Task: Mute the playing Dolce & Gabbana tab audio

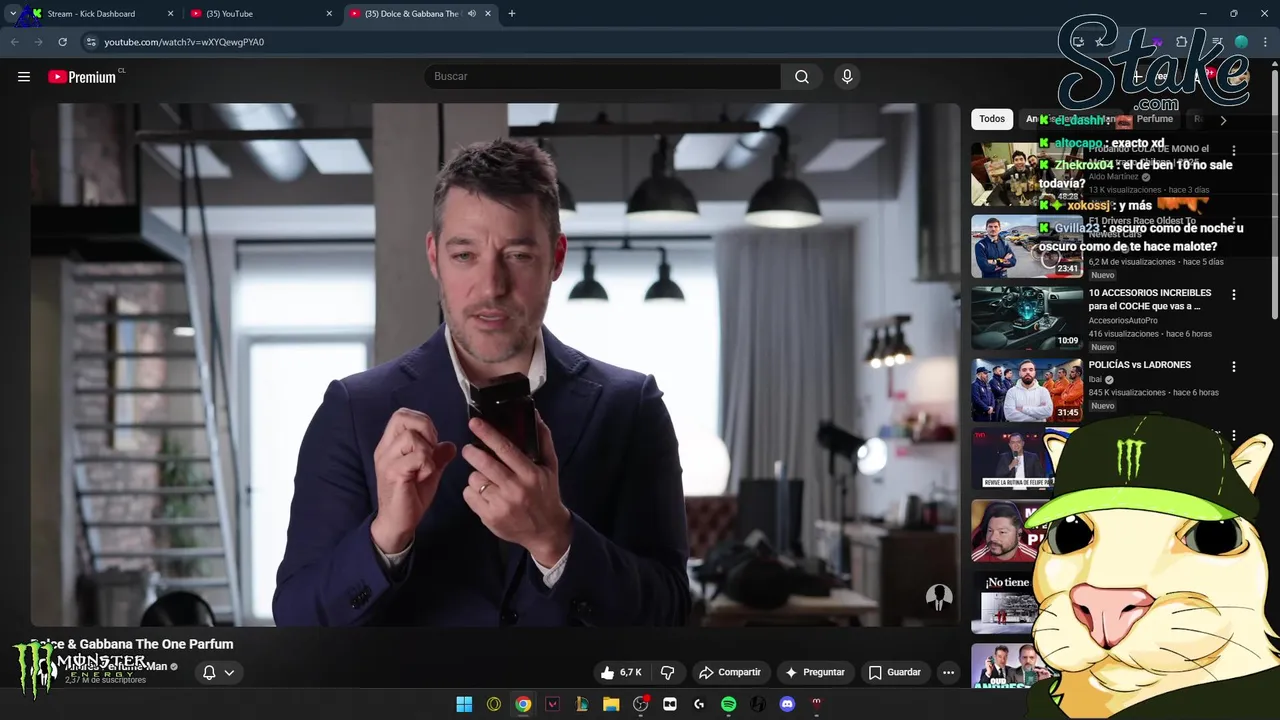Action: point(471,14)
